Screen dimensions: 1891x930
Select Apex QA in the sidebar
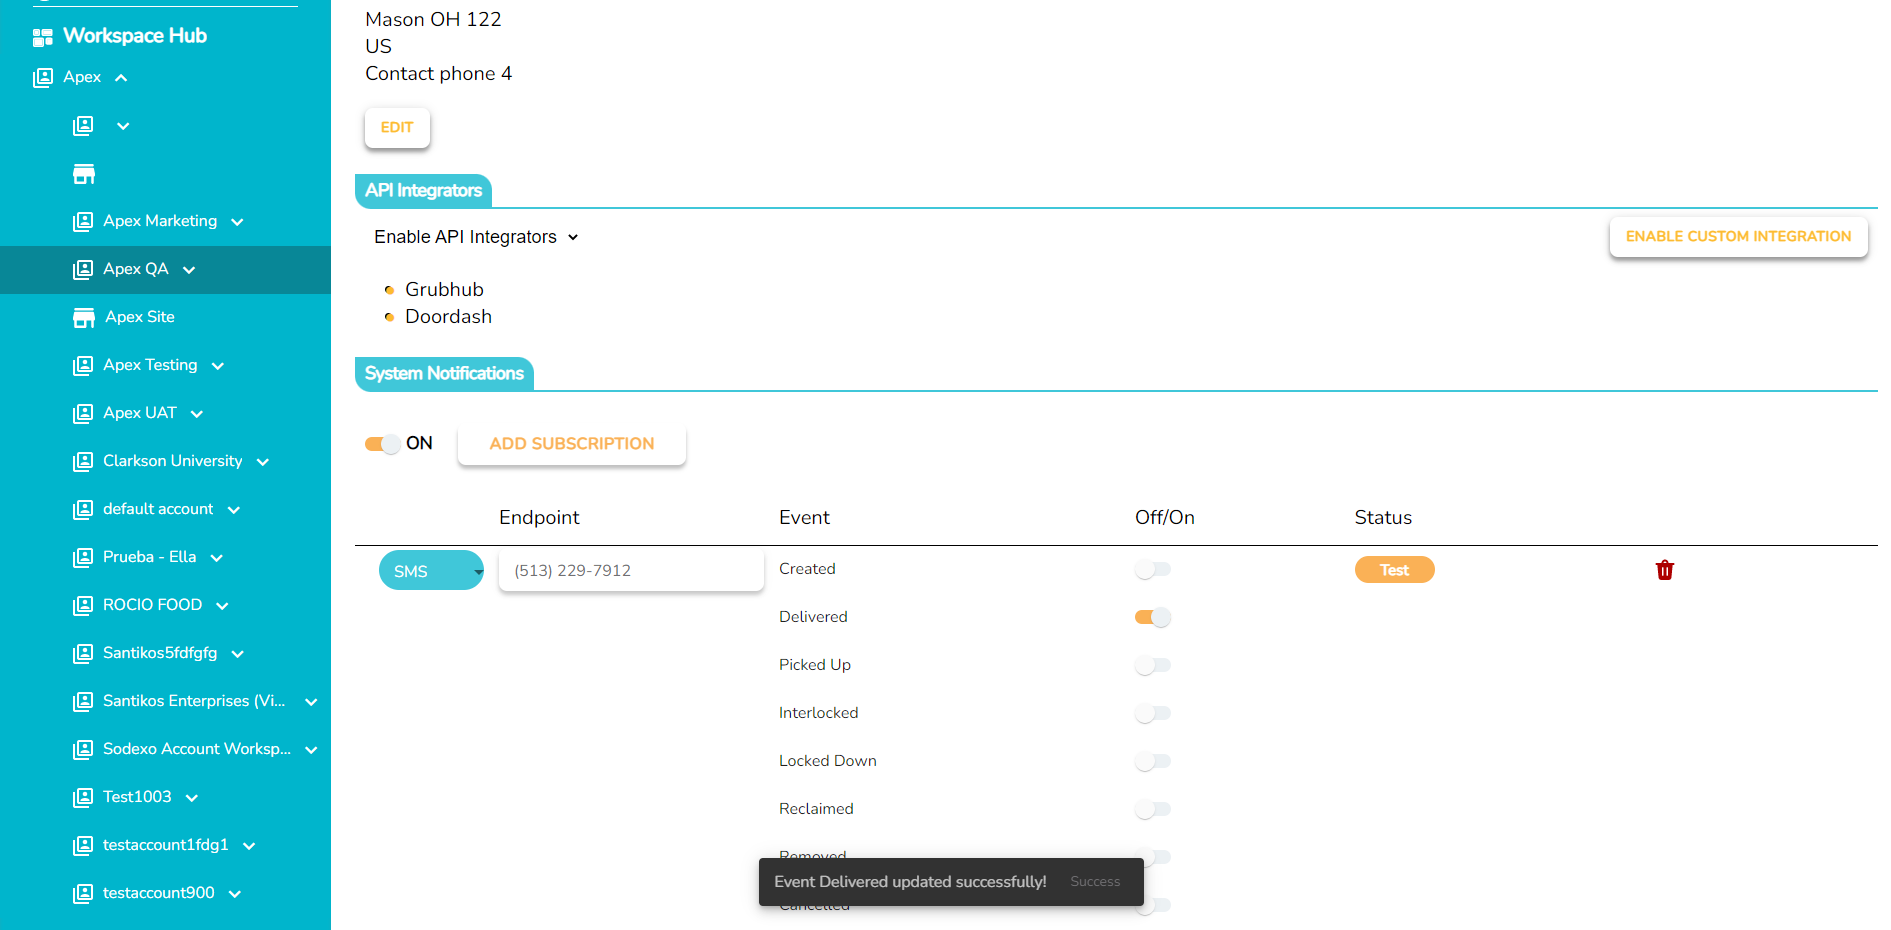pyautogui.click(x=136, y=269)
